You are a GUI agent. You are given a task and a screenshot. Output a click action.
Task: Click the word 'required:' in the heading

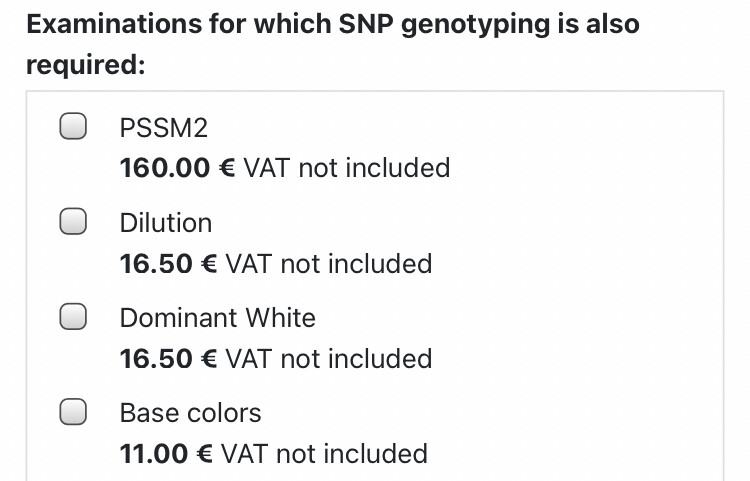86,65
